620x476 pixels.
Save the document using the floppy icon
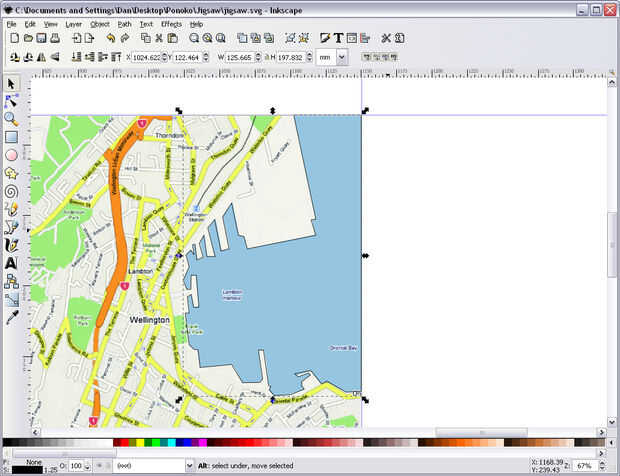coord(41,38)
